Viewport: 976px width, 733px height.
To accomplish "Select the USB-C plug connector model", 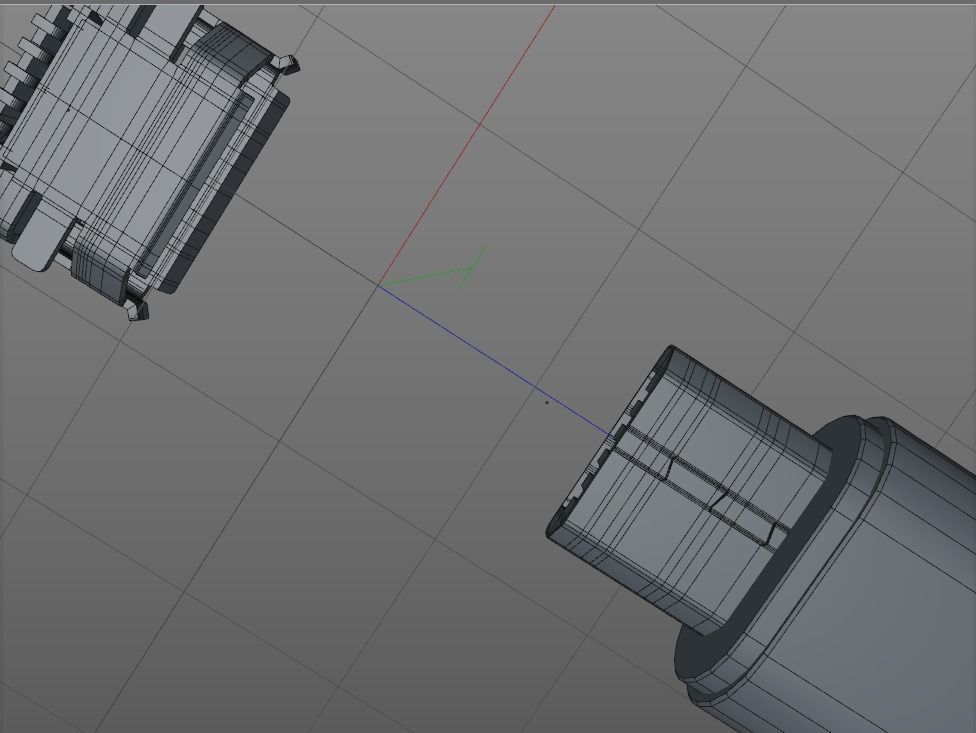I will pyautogui.click(x=762, y=538).
